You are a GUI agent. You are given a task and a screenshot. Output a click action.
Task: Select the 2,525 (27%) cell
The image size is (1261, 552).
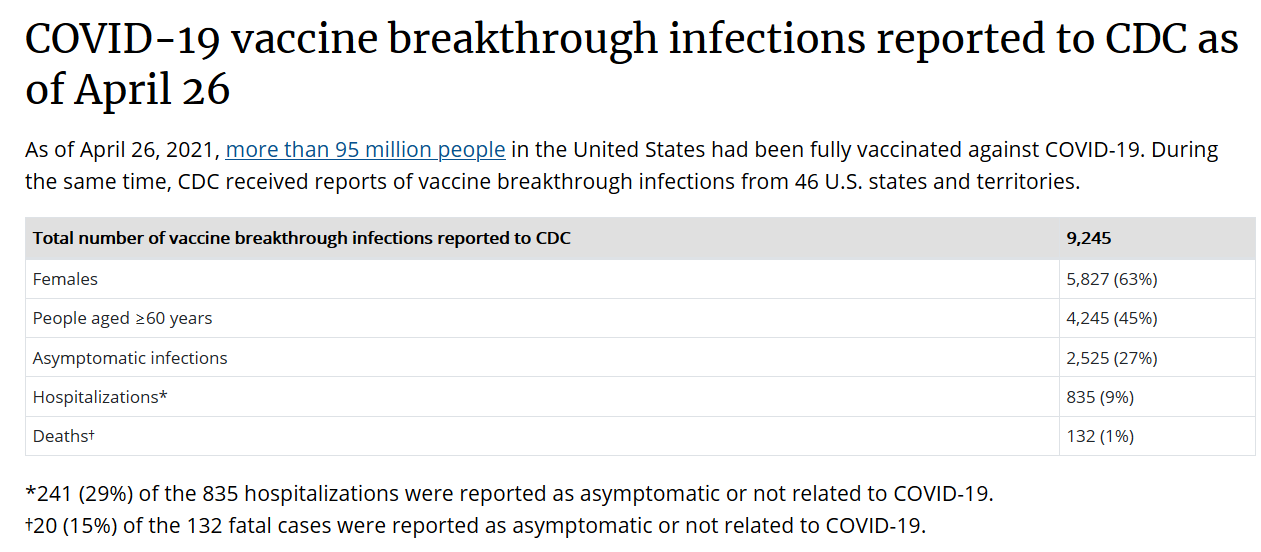pos(1111,358)
